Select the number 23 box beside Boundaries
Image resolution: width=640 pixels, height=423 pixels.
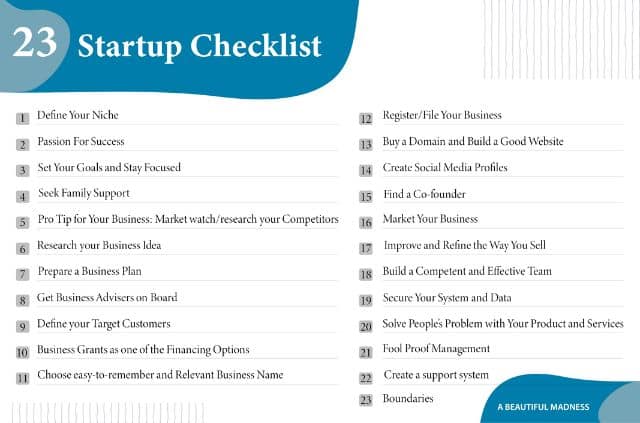point(366,400)
